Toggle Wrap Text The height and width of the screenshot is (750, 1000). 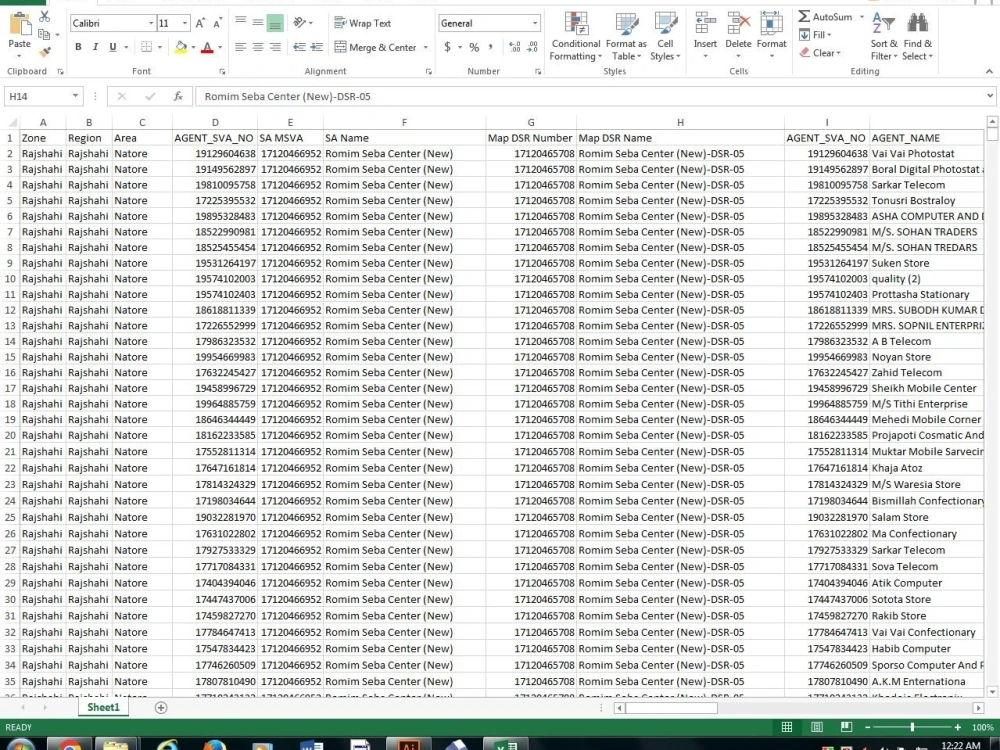pyautogui.click(x=362, y=23)
